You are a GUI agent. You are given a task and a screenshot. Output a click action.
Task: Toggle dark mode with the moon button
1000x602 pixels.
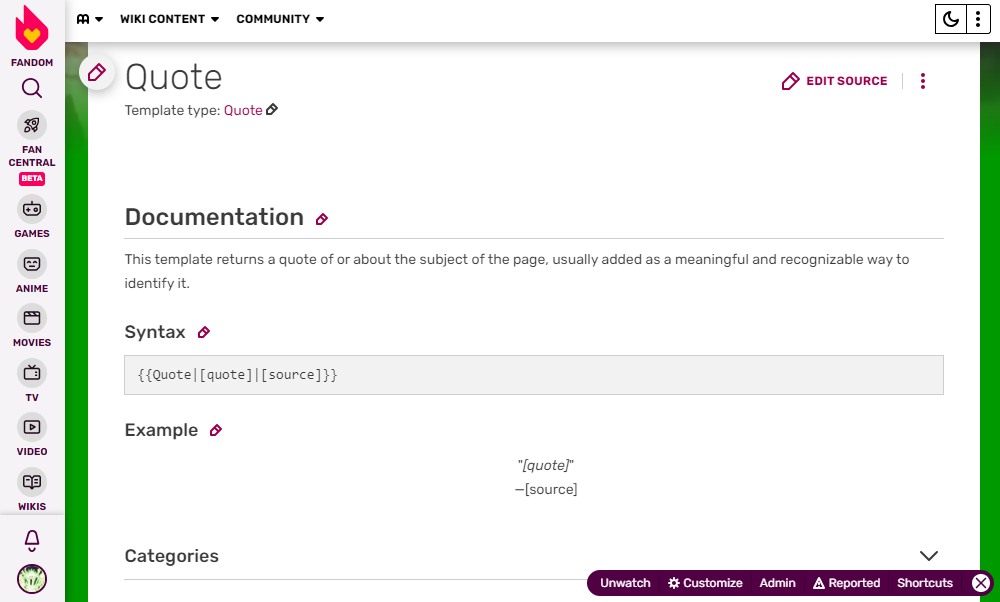pos(950,19)
